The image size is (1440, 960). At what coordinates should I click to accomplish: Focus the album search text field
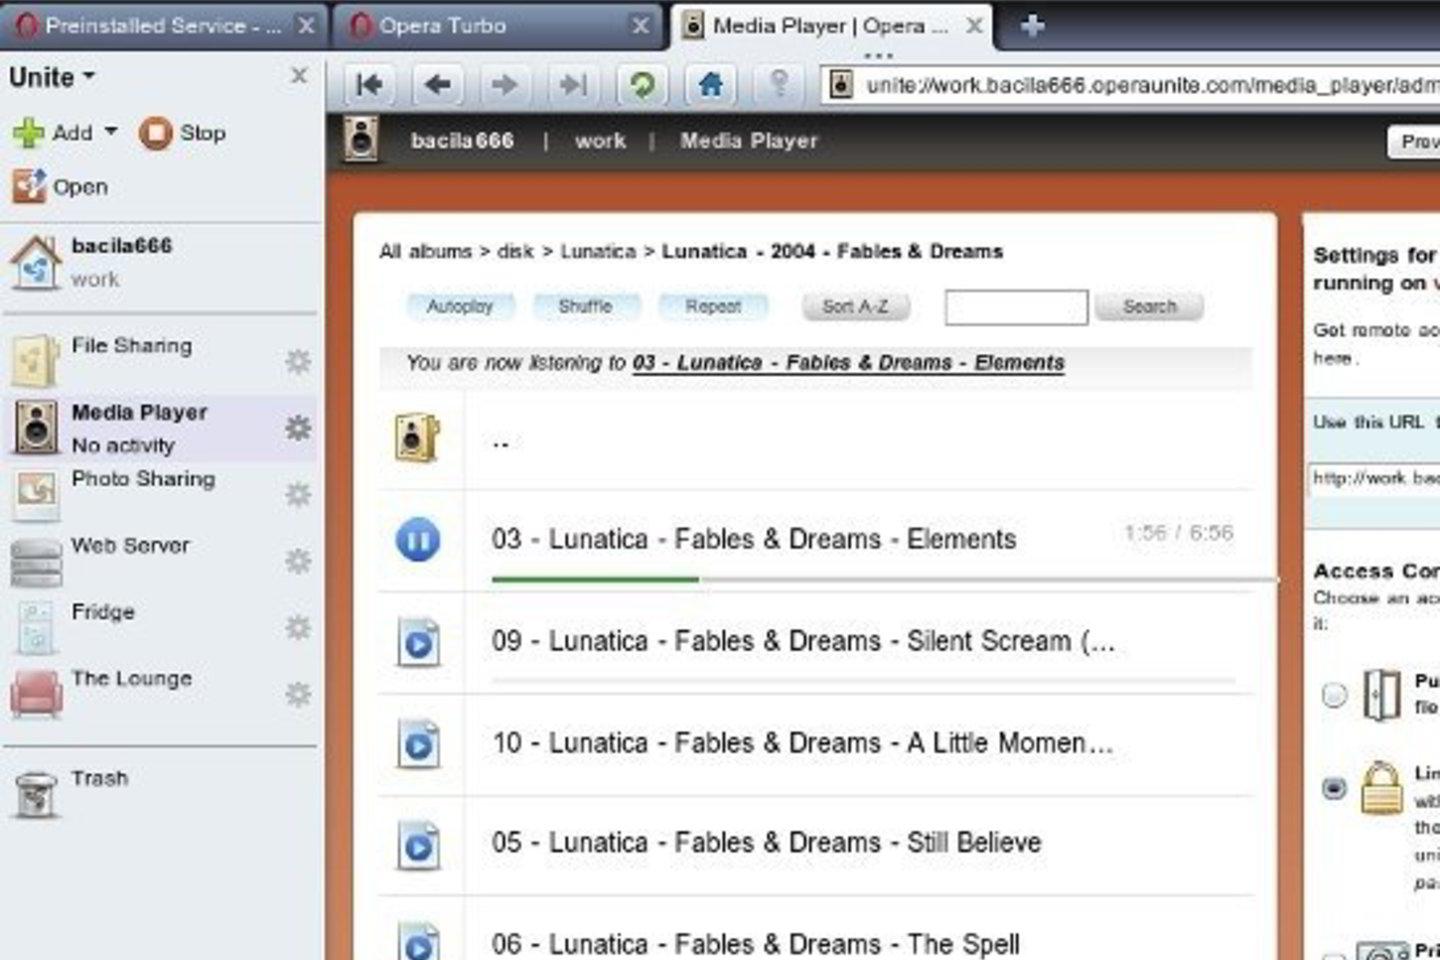coord(1016,307)
